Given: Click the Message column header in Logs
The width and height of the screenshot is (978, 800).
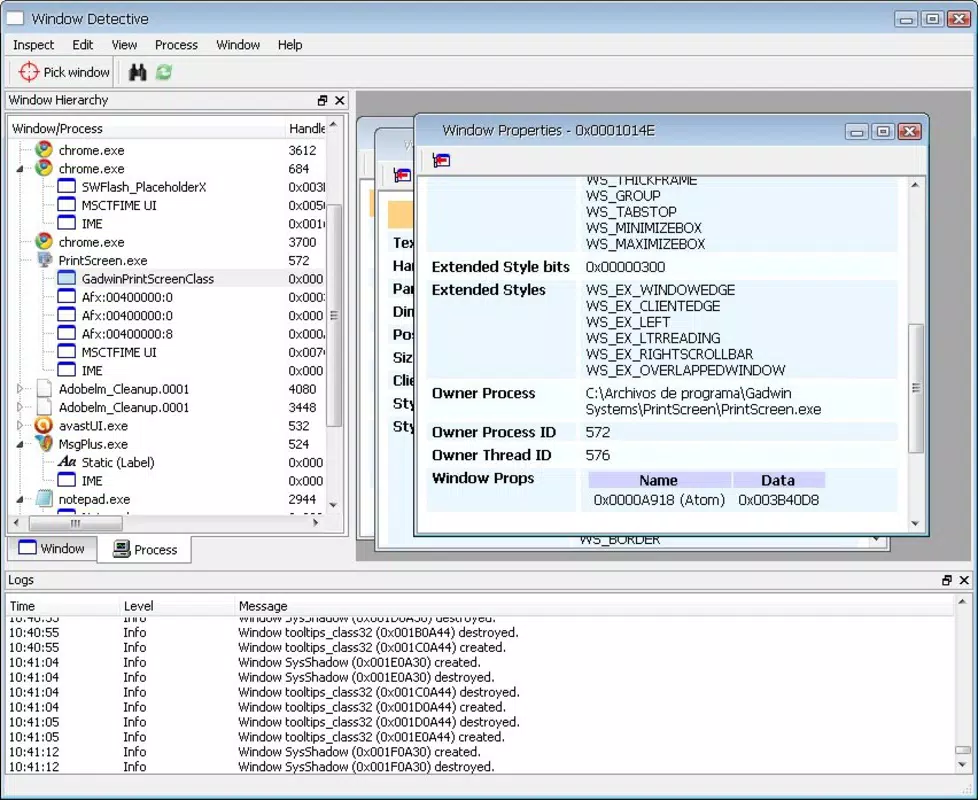Looking at the screenshot, I should tap(594, 605).
